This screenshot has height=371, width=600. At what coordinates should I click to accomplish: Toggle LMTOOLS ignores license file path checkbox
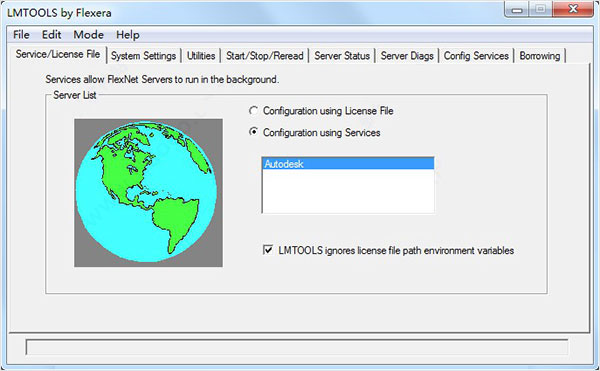pos(268,250)
